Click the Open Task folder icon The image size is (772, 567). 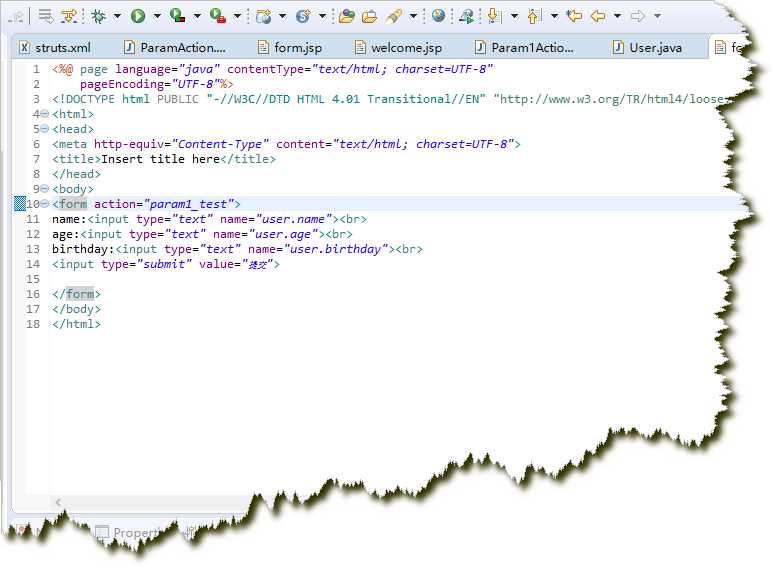tap(369, 16)
